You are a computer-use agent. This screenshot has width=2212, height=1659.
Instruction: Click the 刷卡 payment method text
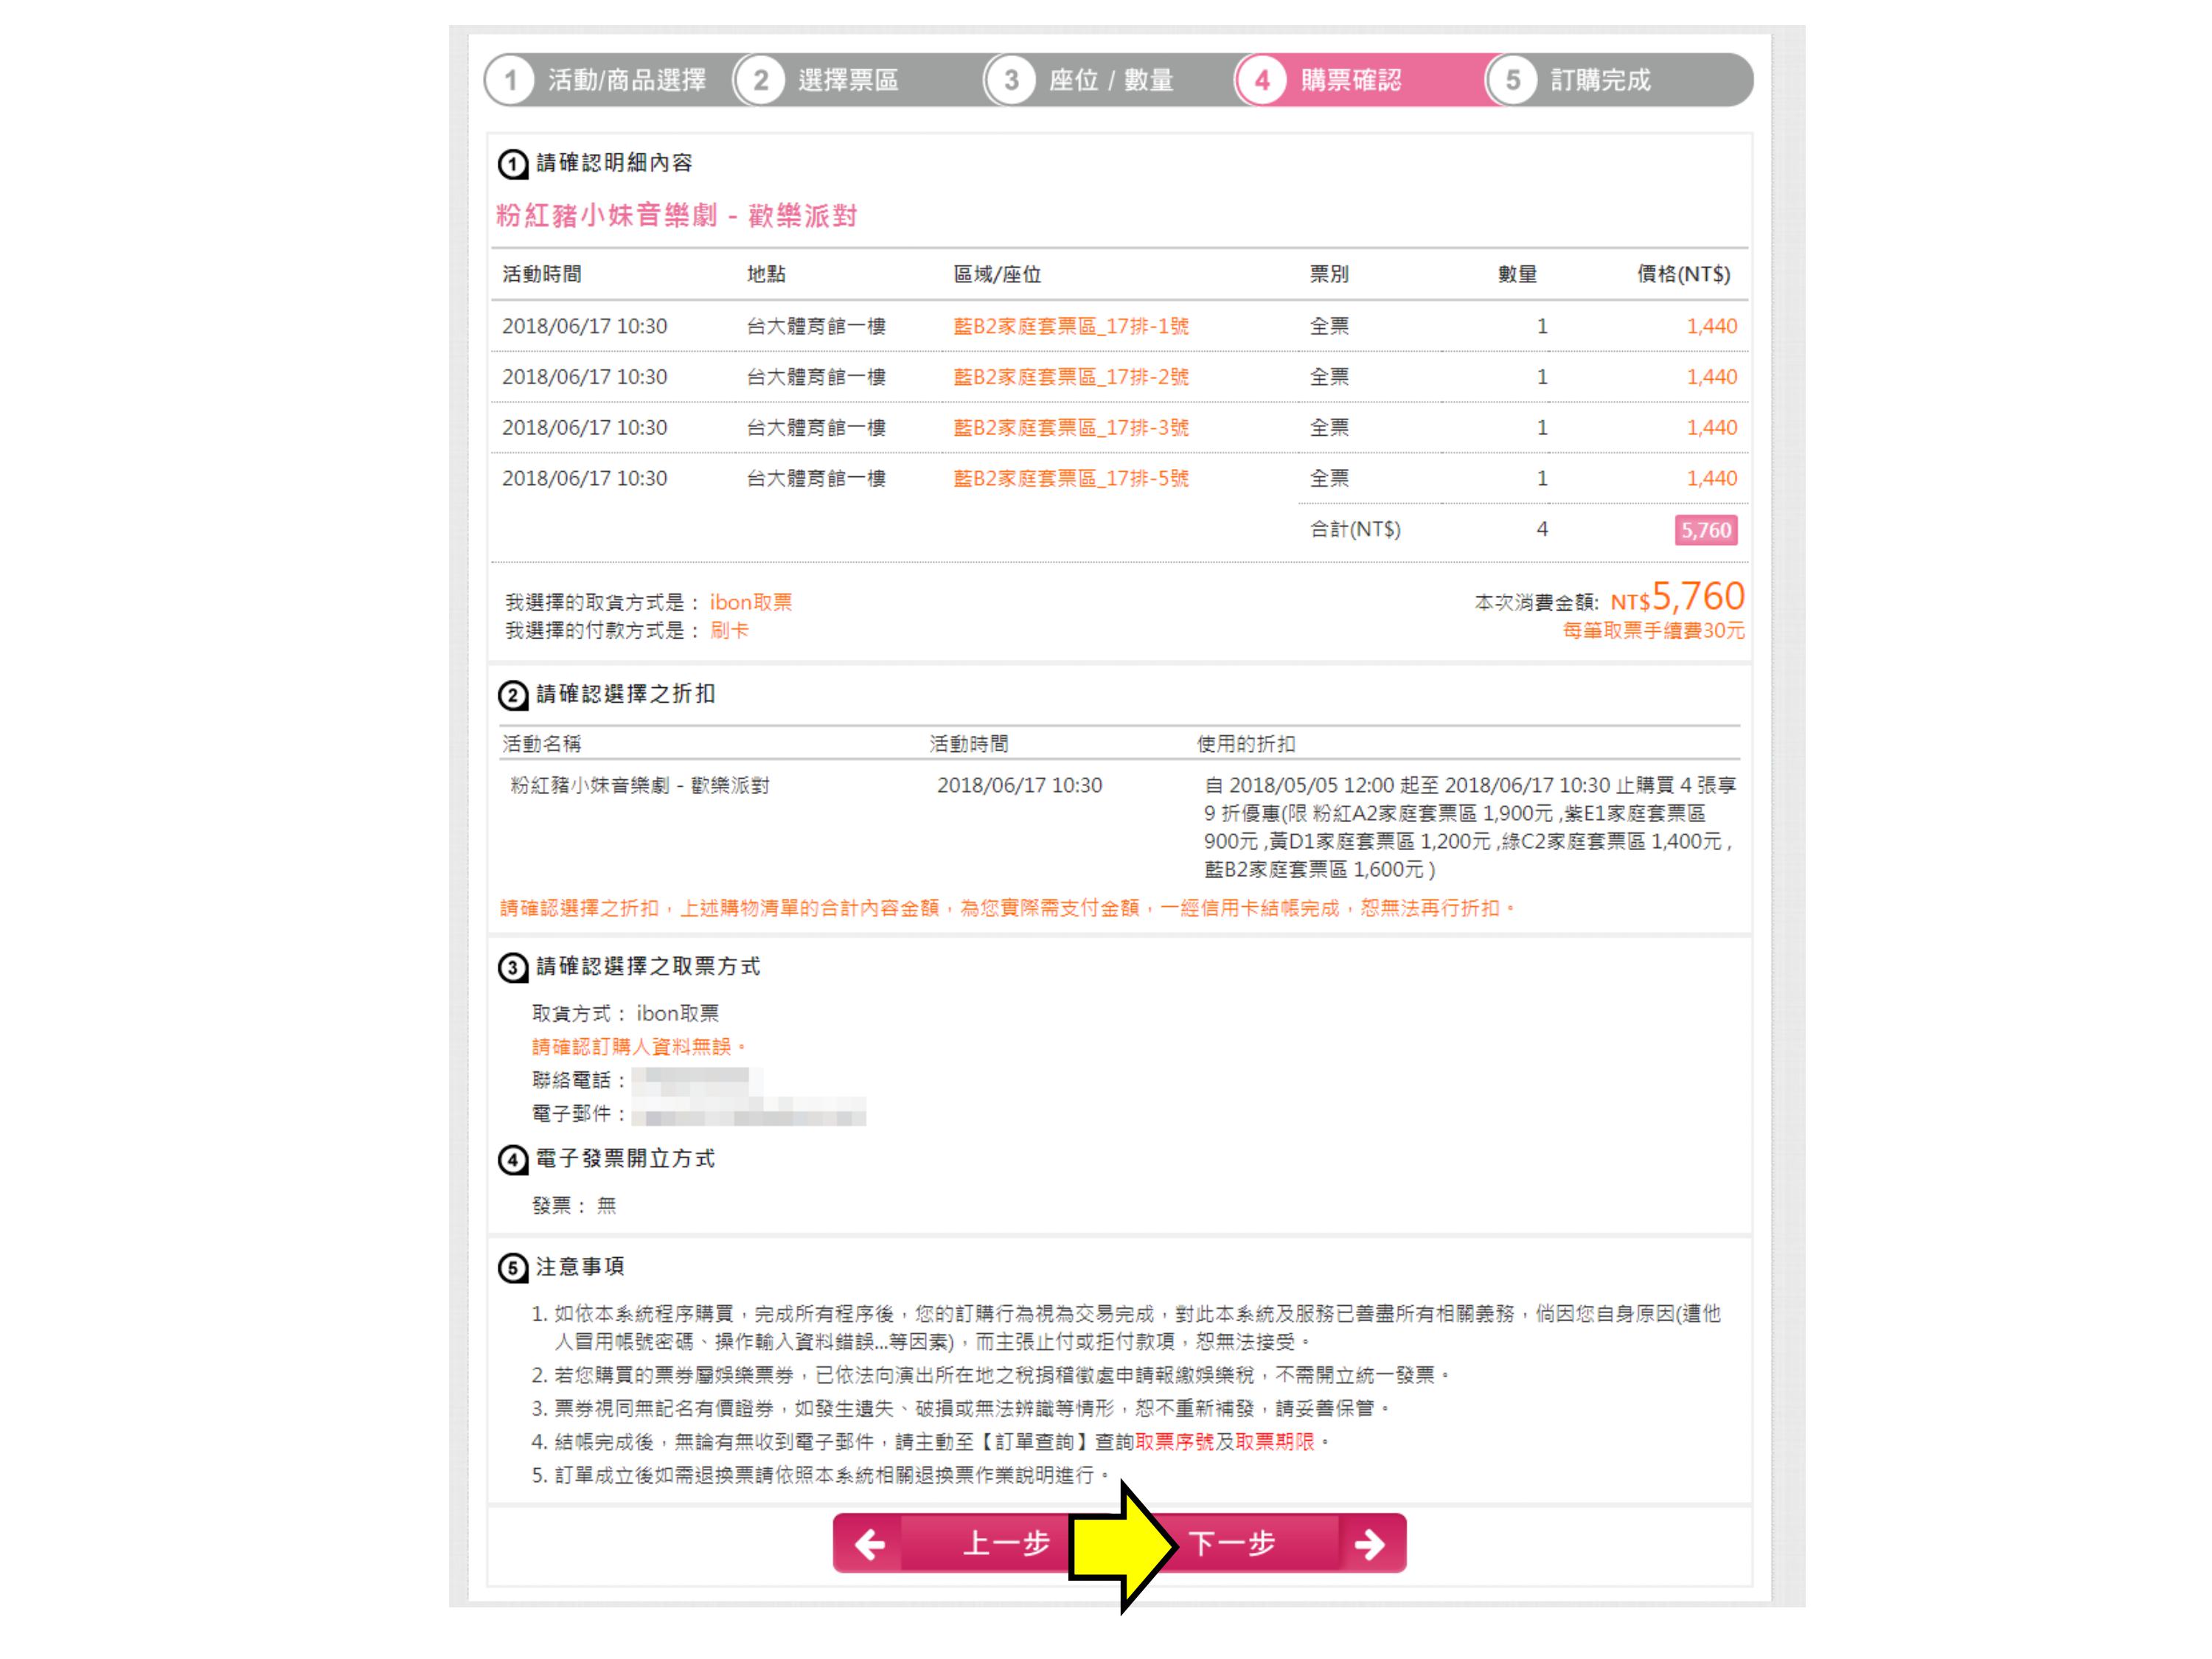(729, 630)
